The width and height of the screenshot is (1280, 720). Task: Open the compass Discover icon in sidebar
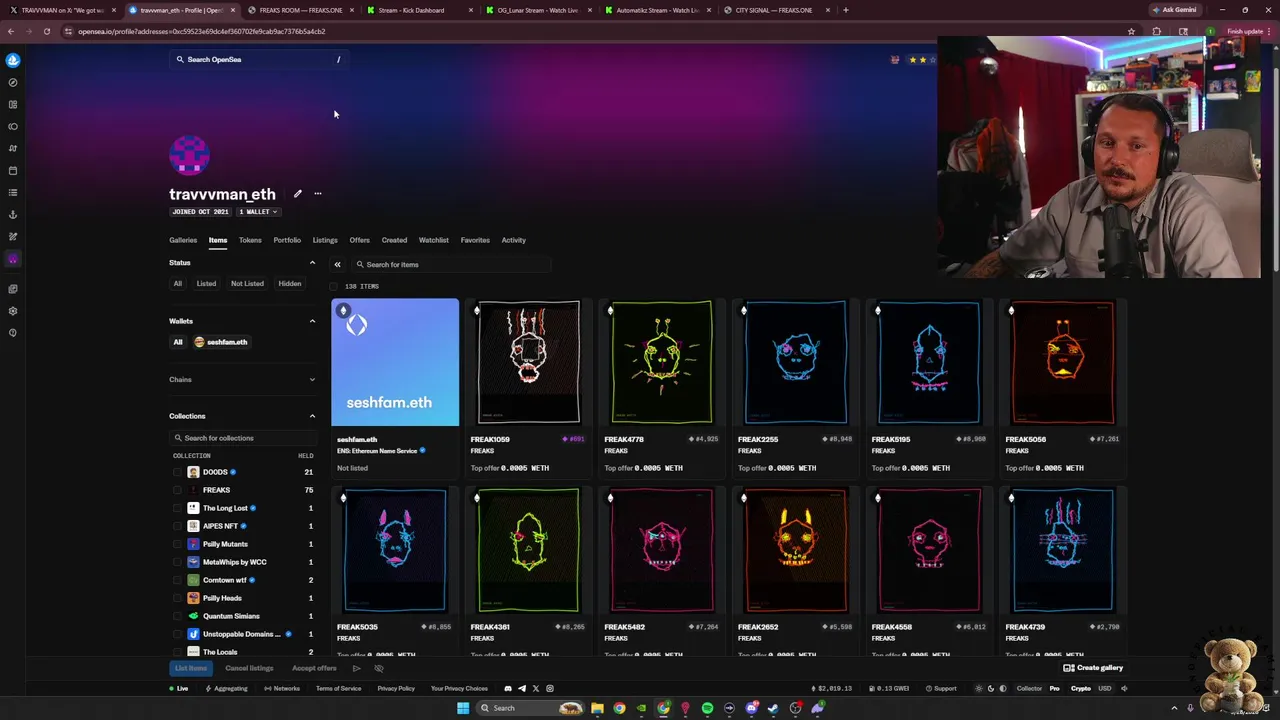[x=13, y=83]
